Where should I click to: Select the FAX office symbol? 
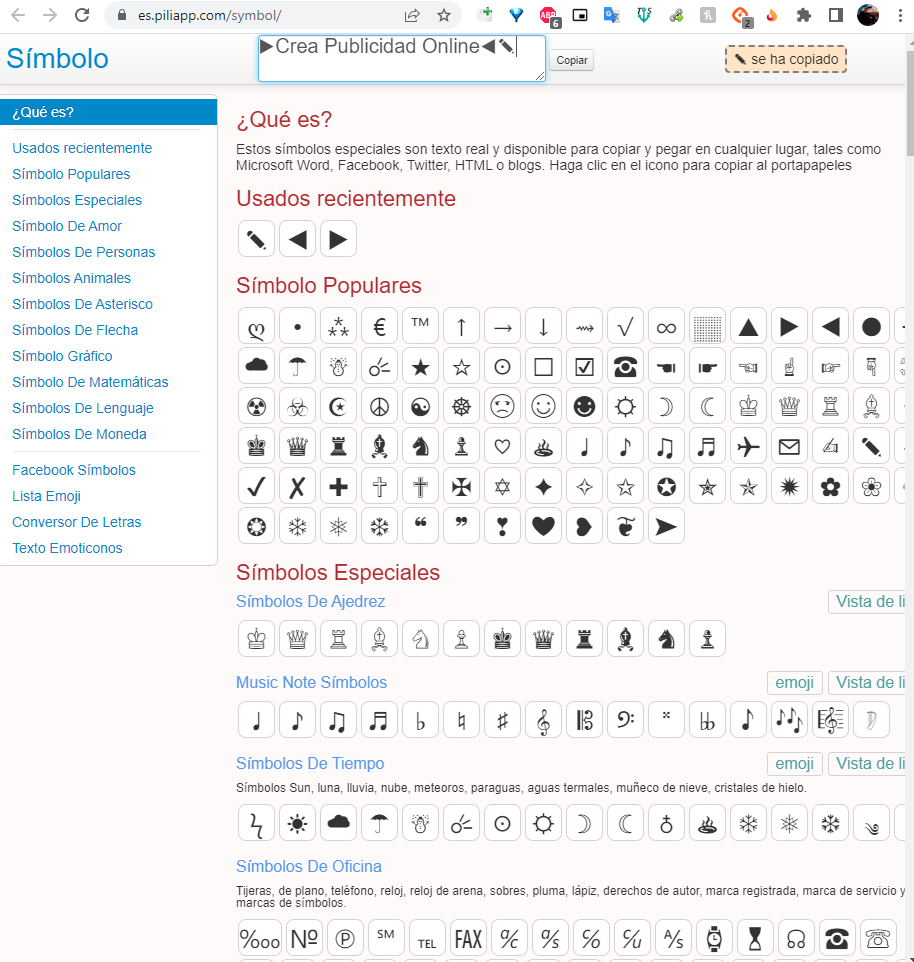(468, 939)
